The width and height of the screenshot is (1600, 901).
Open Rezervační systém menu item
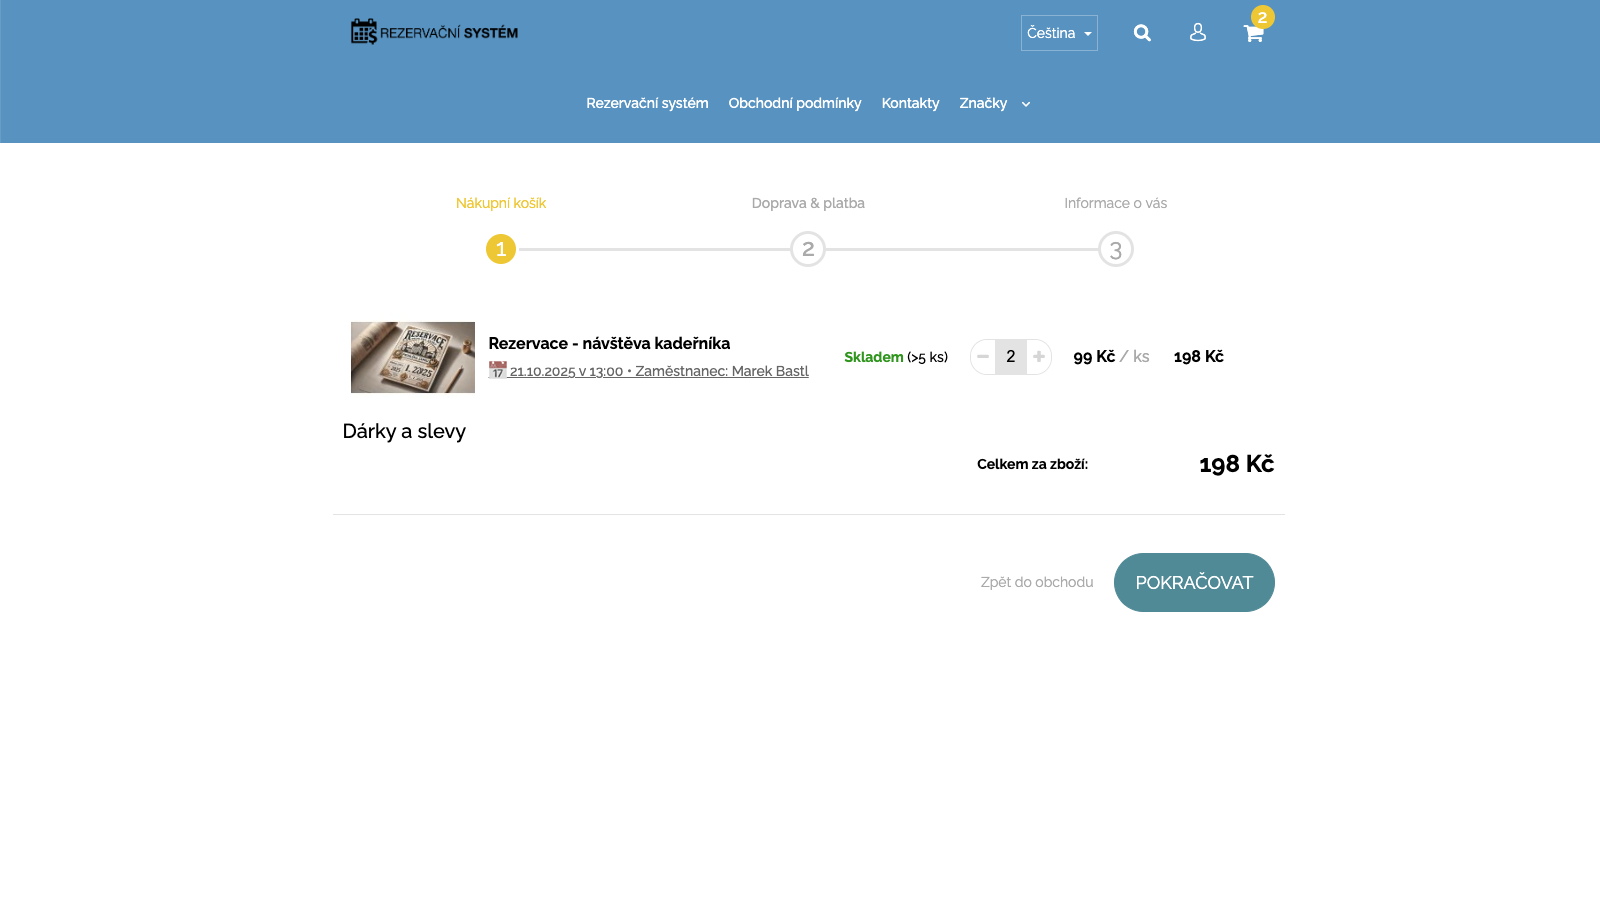point(647,103)
